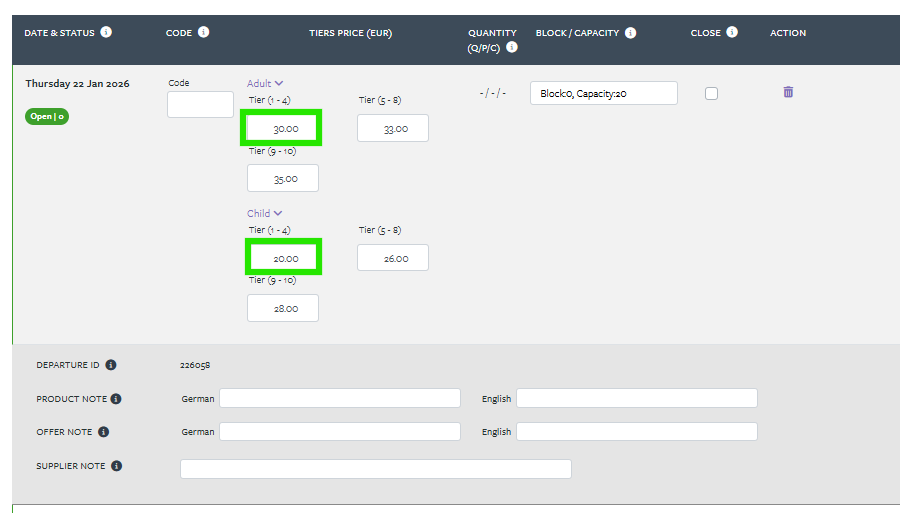The image size is (920, 513).
Task: Click departure ID value 226058
Action: pos(195,365)
